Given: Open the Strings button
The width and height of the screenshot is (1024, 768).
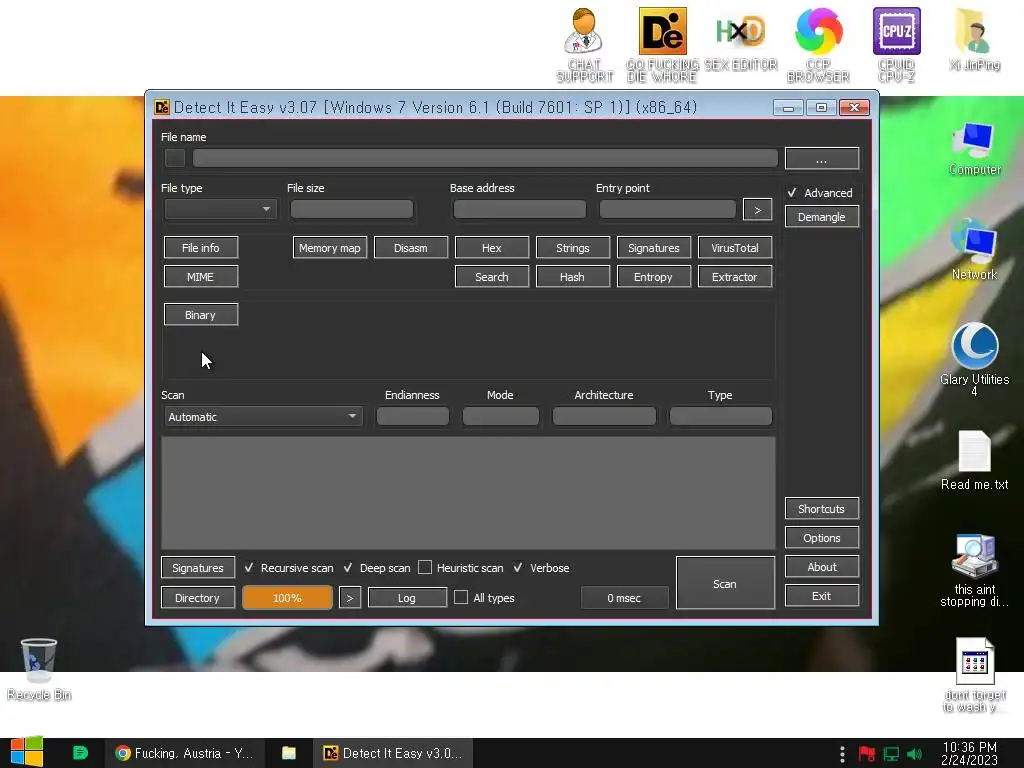Looking at the screenshot, I should [x=573, y=248].
